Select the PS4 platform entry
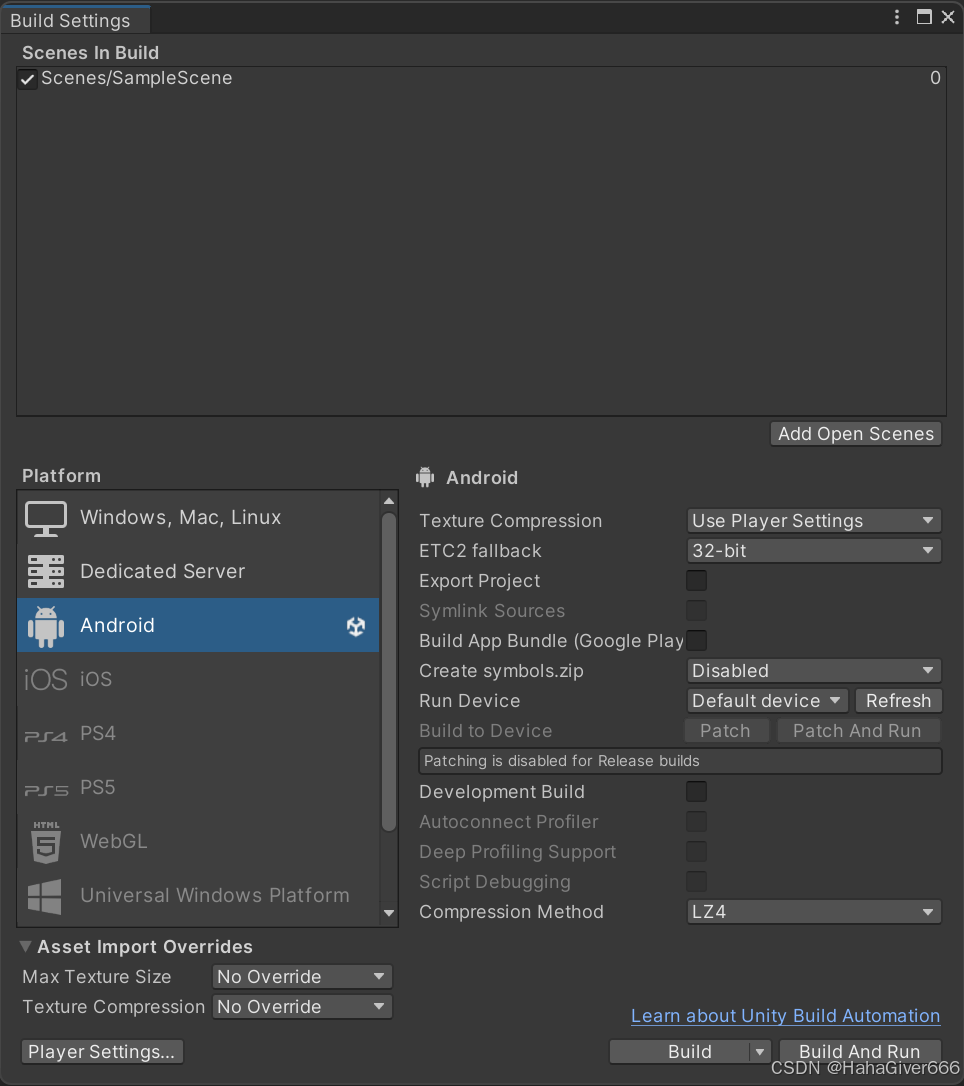The height and width of the screenshot is (1086, 964). pyautogui.click(x=198, y=733)
